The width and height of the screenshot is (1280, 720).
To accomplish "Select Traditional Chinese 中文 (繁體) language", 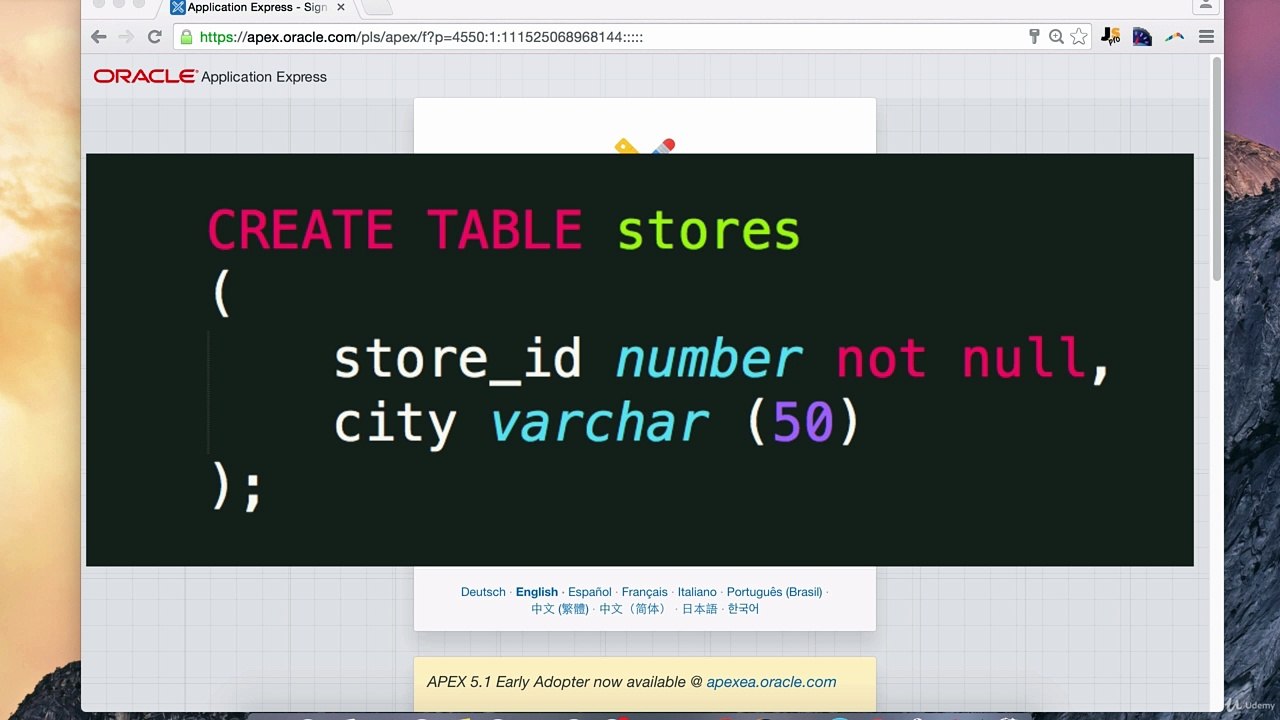I will [x=561, y=608].
